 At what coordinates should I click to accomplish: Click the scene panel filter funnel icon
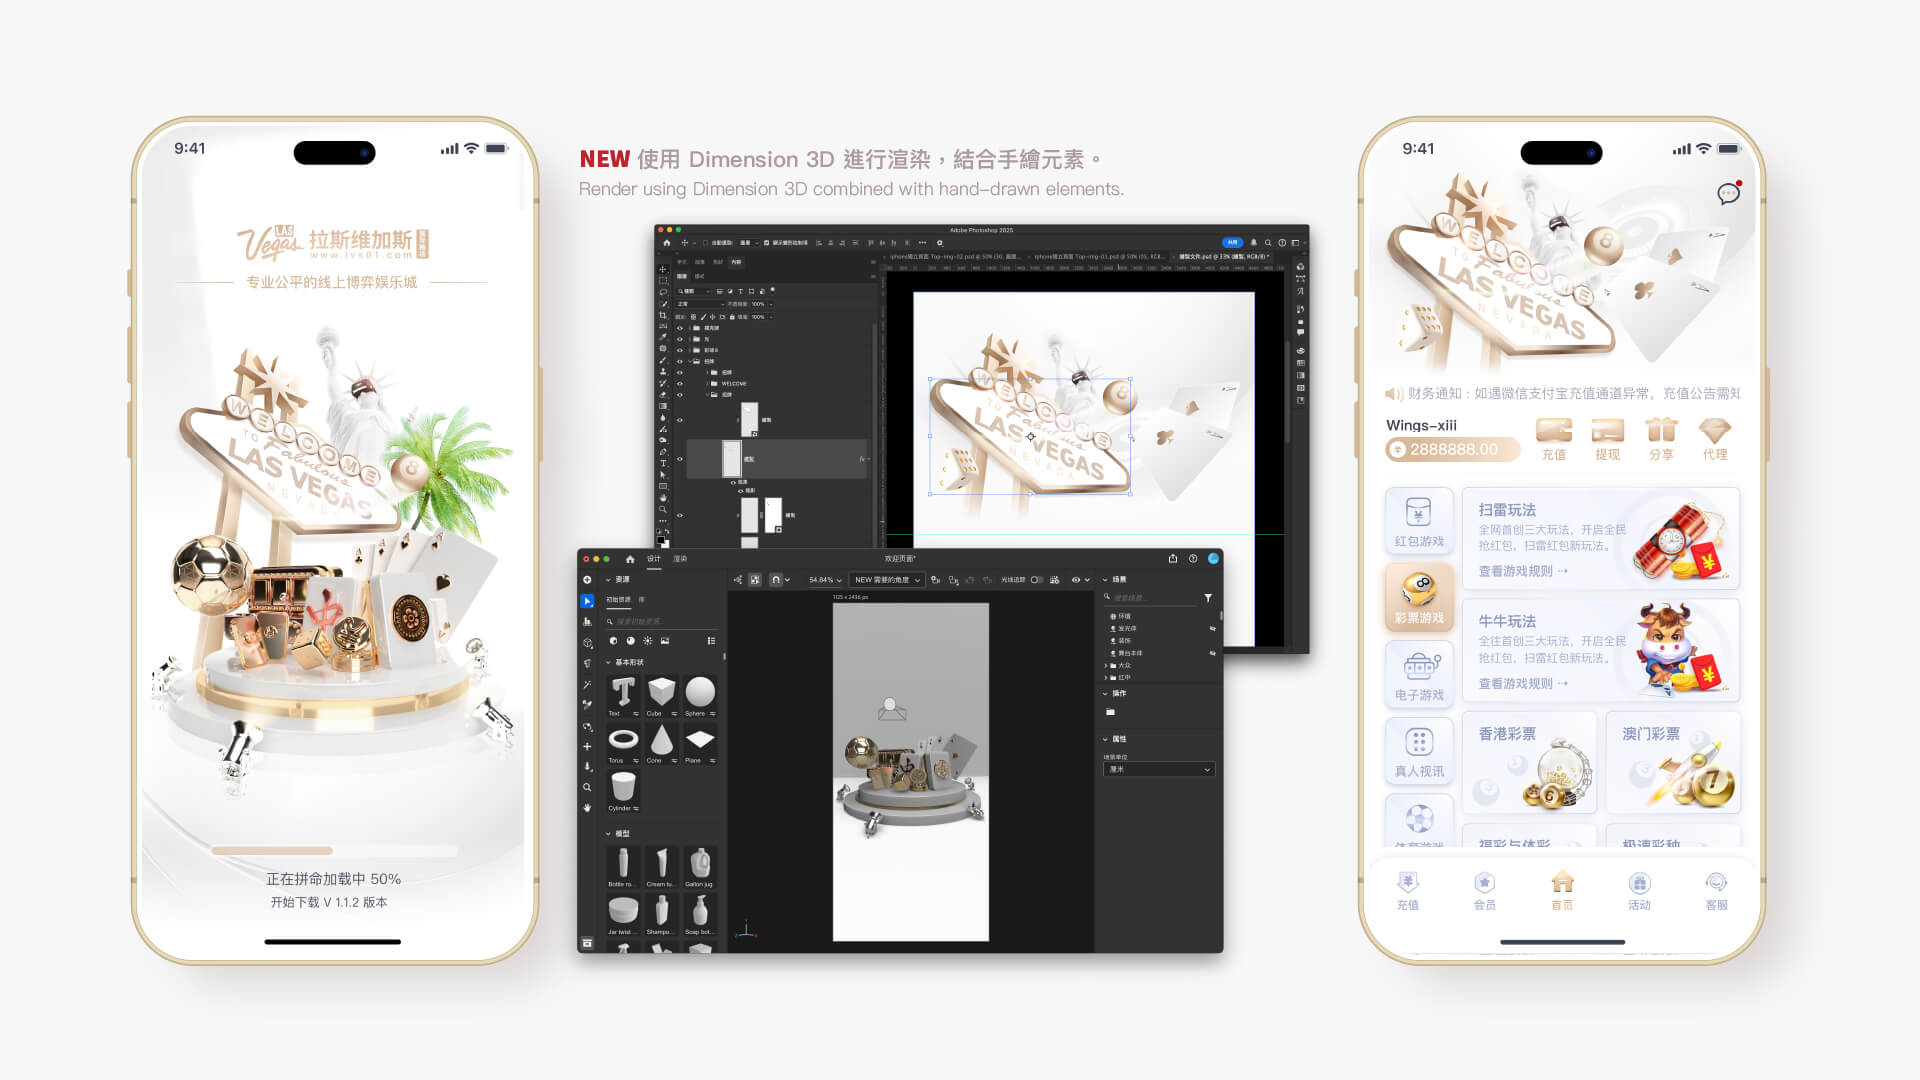[x=1208, y=598]
